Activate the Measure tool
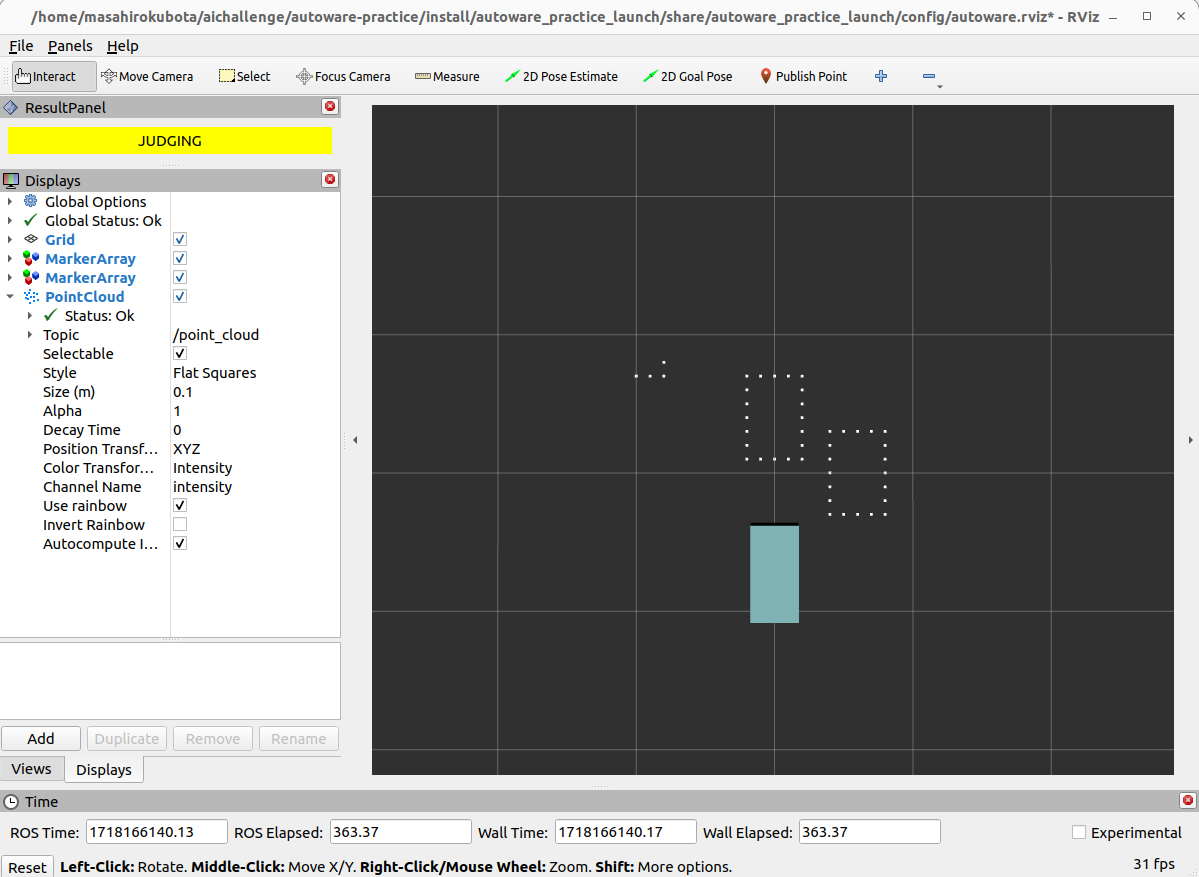The height and width of the screenshot is (877, 1199). pos(446,76)
